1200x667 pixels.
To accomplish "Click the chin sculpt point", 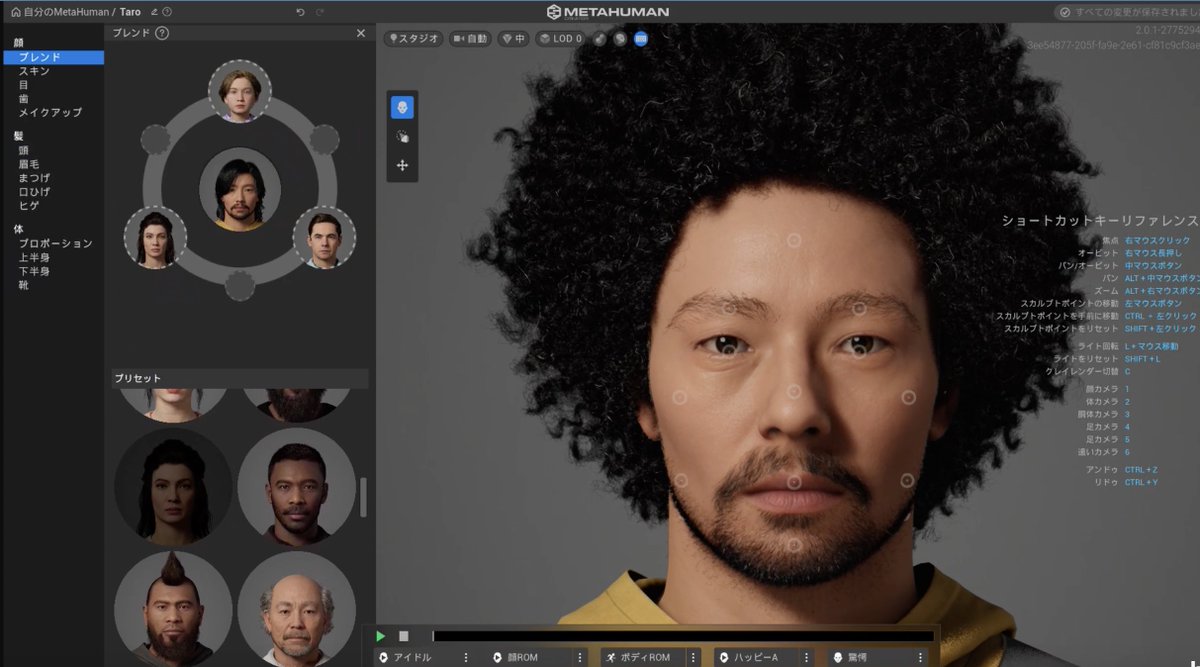I will [x=794, y=546].
